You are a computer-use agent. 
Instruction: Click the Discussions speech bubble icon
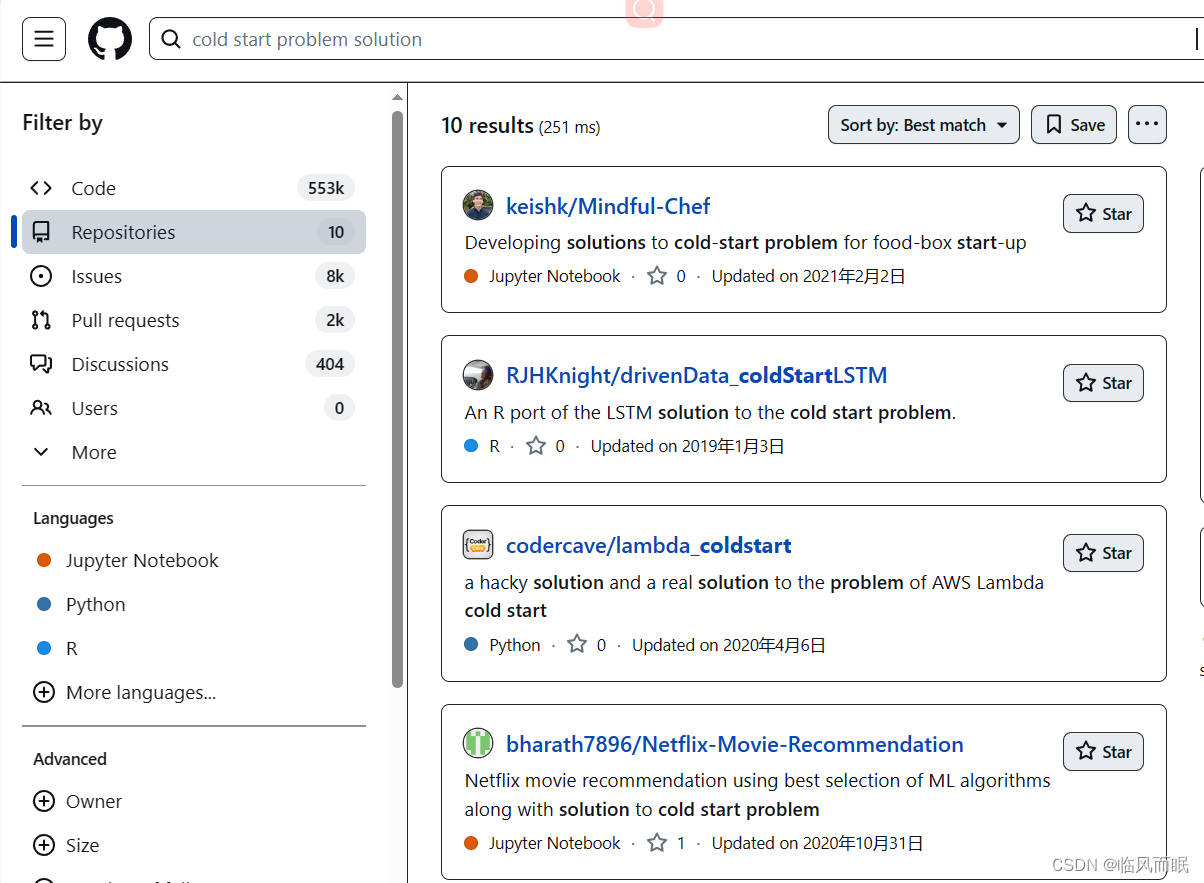(x=41, y=364)
